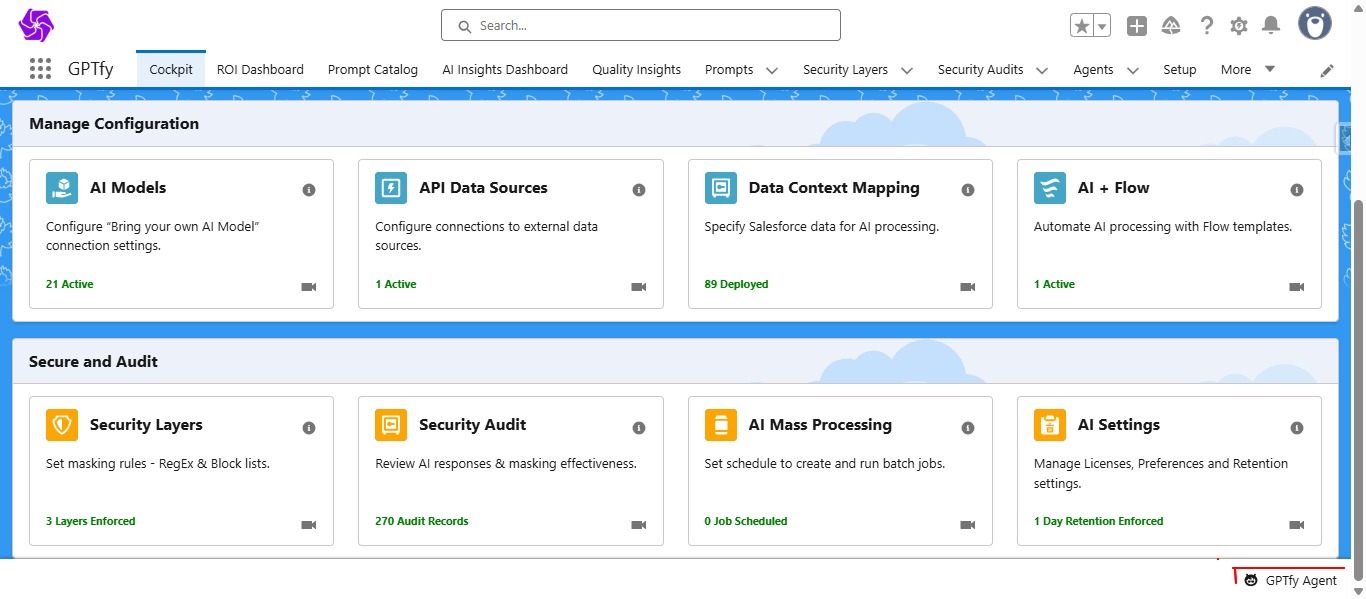This screenshot has width=1366, height=599.
Task: Expand the favorites list dropdown arrow
Action: pyautogui.click(x=1102, y=26)
